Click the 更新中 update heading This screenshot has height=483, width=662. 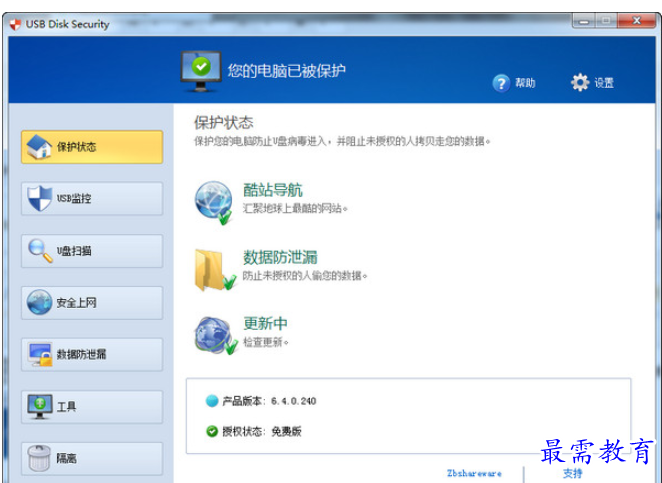[266, 323]
